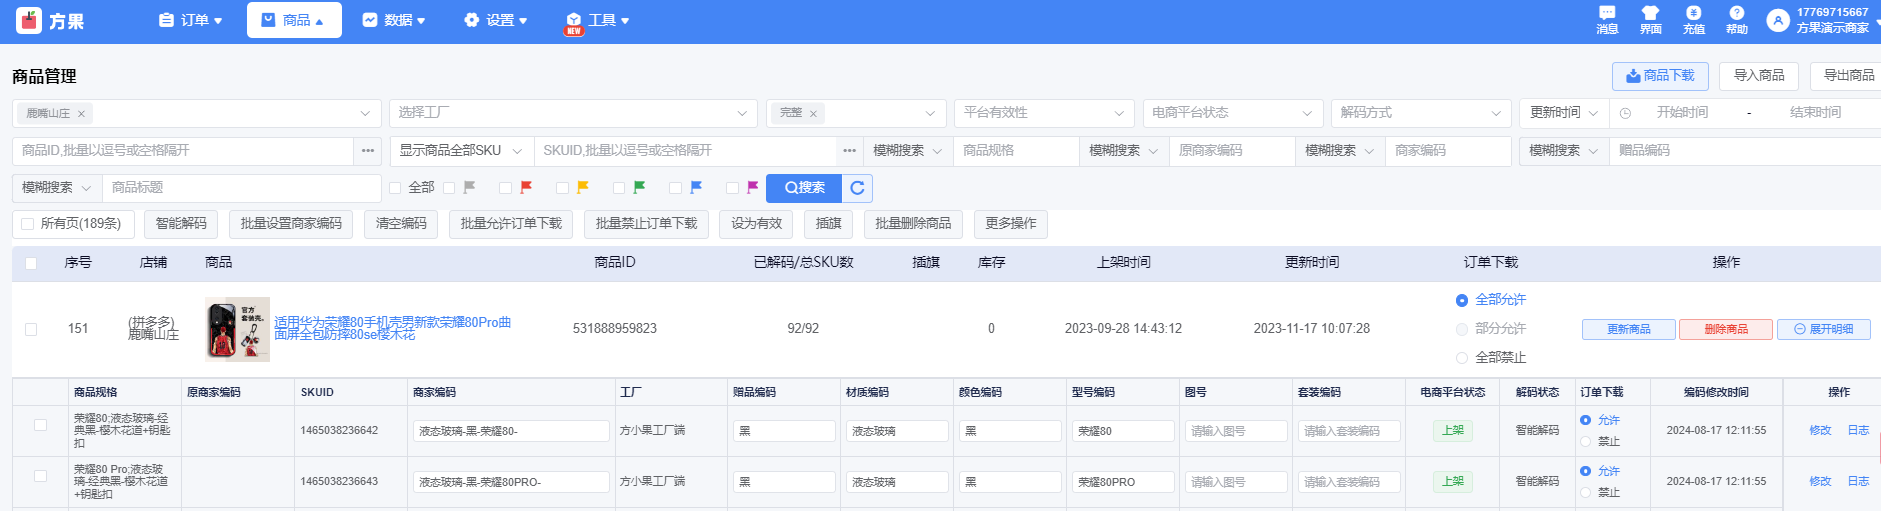Click the 方果 logo icon

pos(30,20)
